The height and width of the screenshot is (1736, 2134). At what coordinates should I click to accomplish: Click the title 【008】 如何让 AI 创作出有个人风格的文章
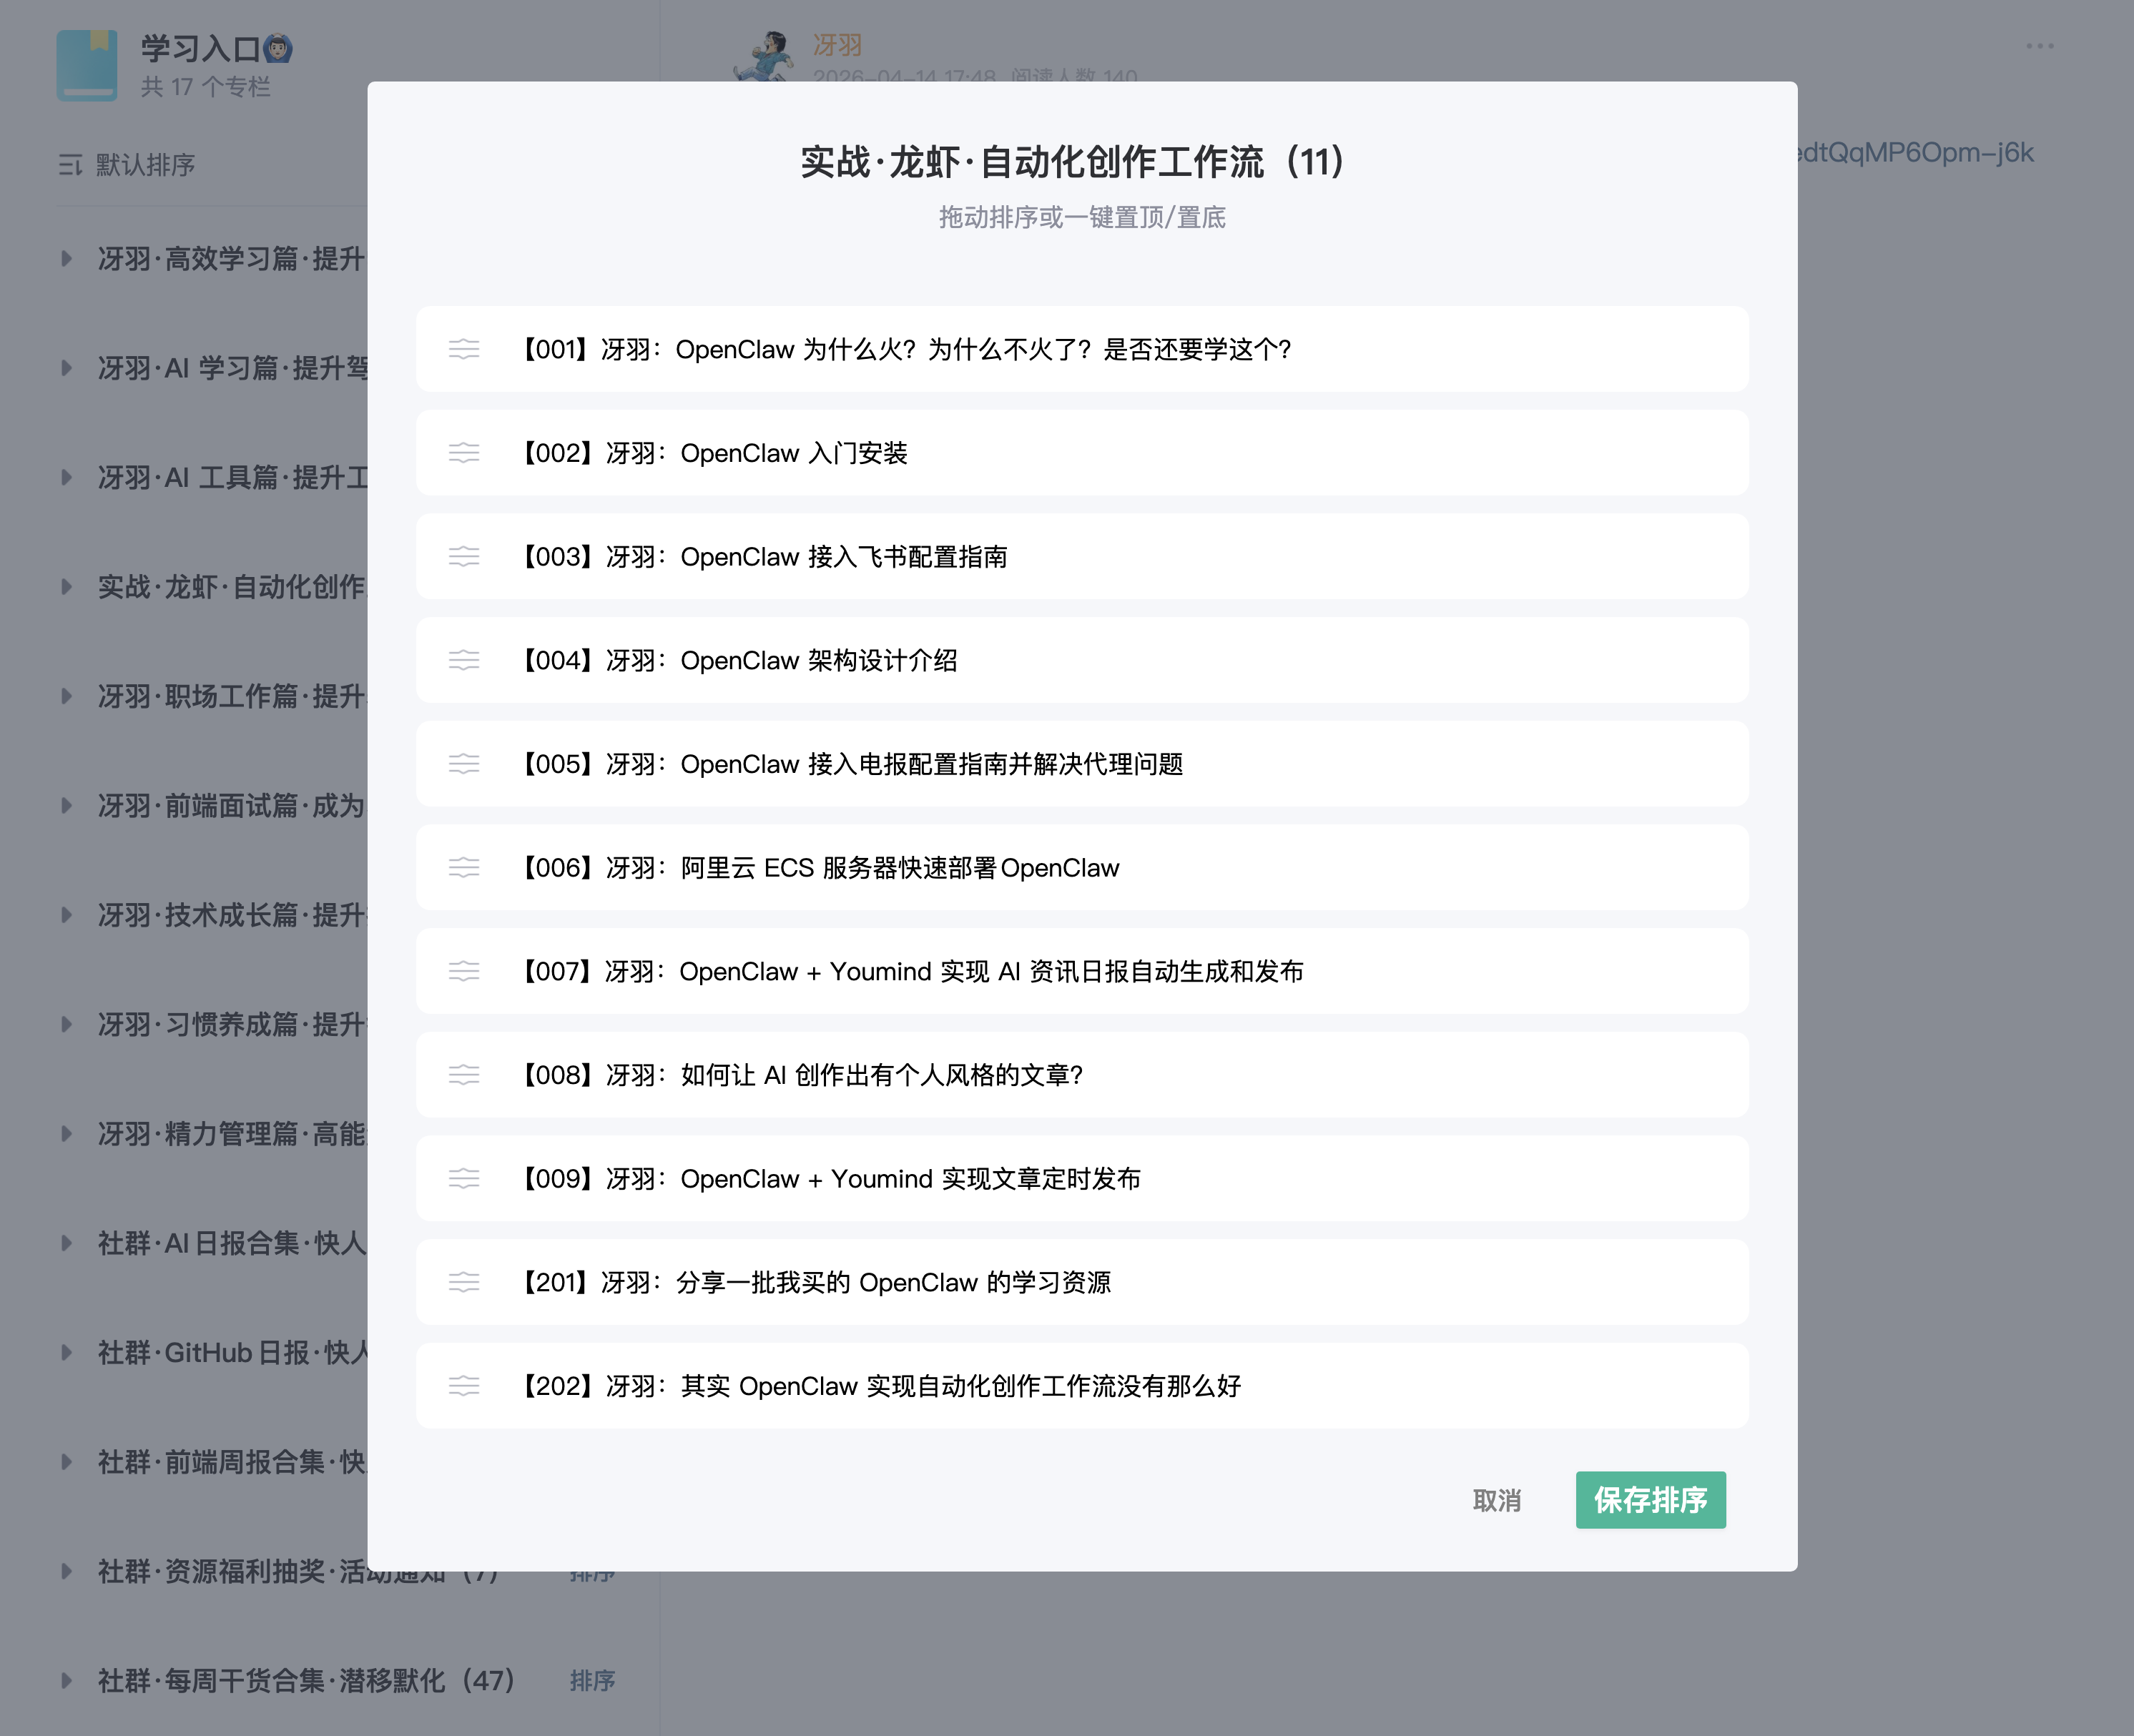click(x=800, y=1075)
